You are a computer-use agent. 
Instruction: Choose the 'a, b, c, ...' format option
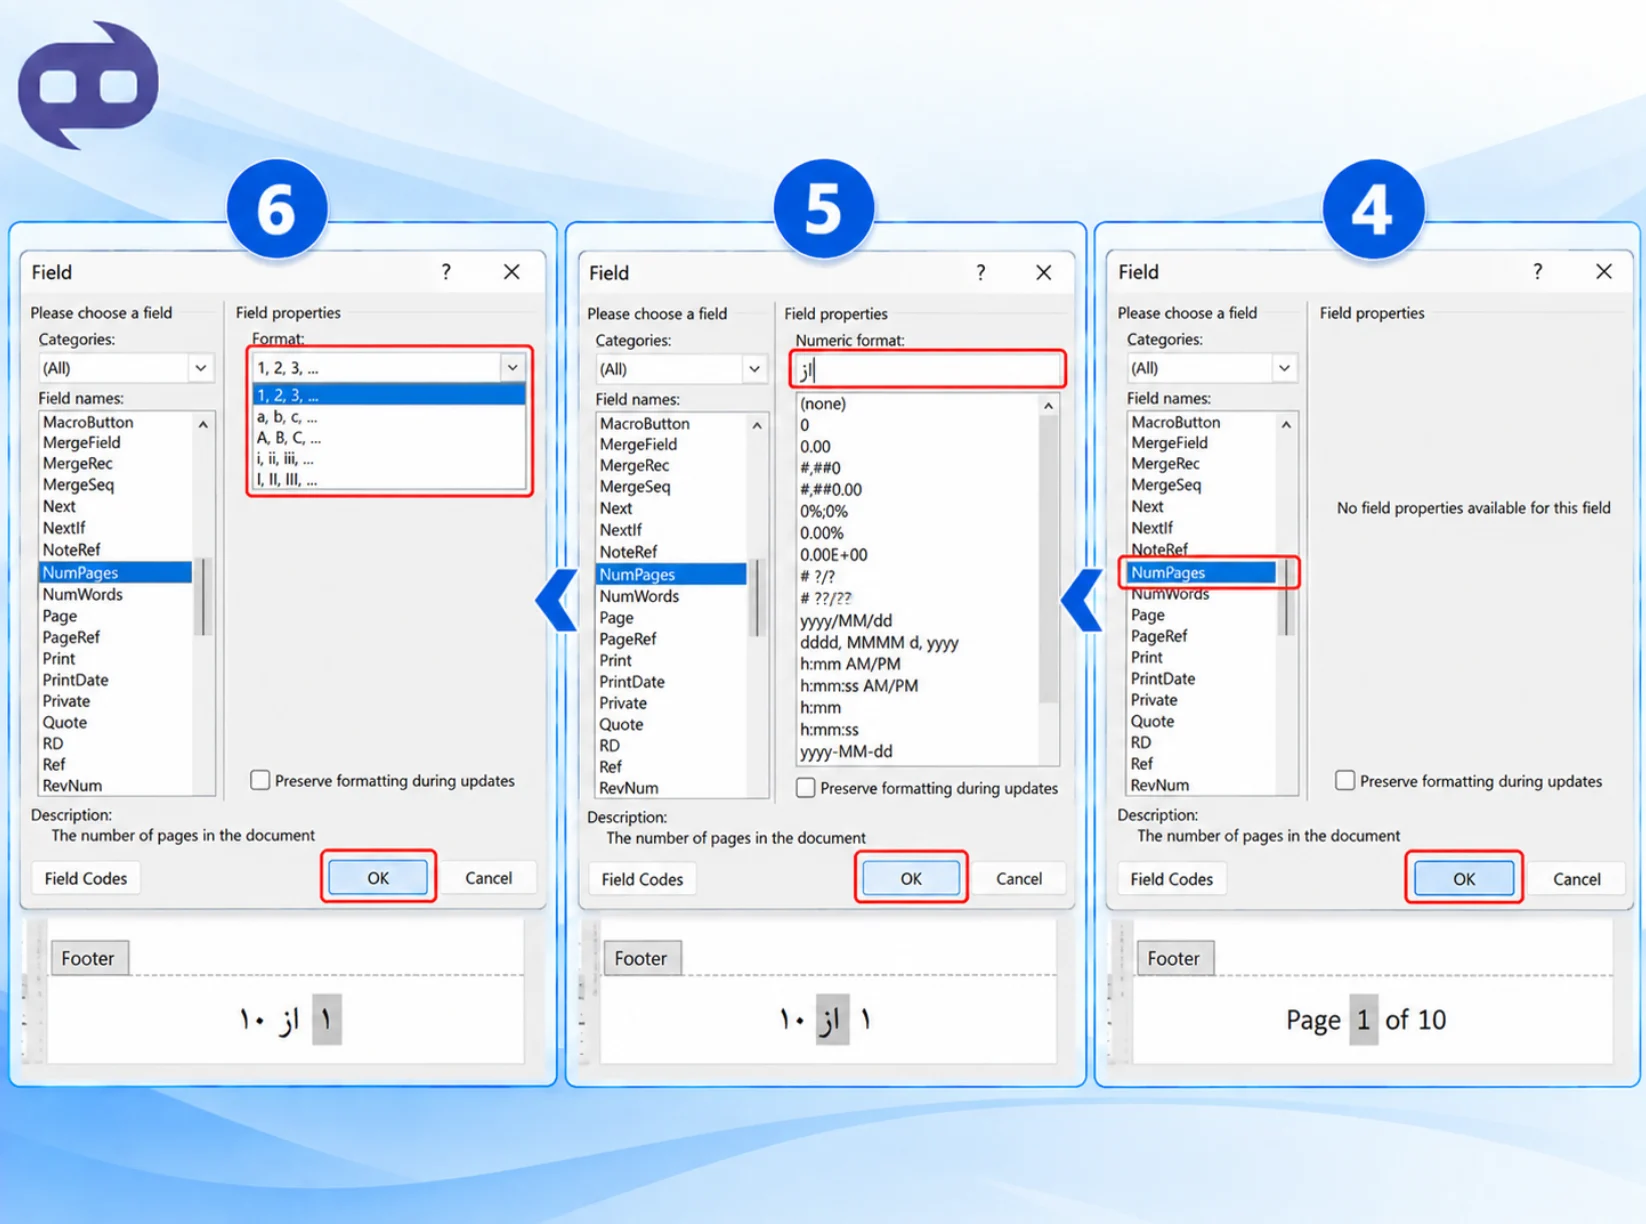click(389, 417)
